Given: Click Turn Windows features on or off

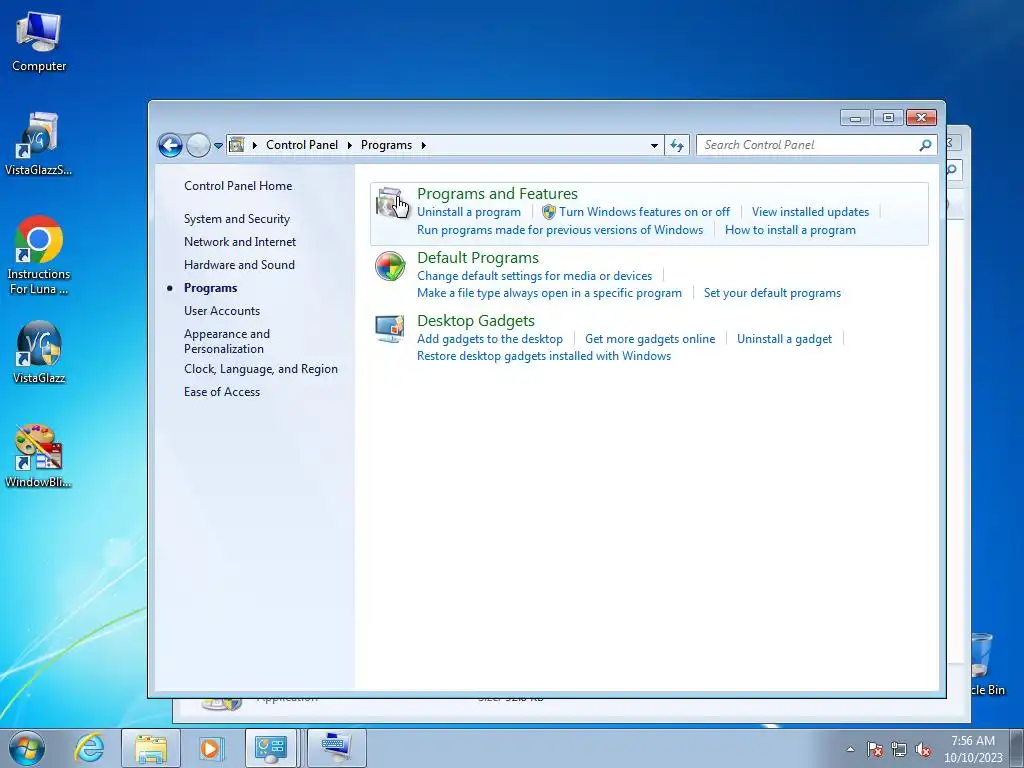Looking at the screenshot, I should click(644, 212).
